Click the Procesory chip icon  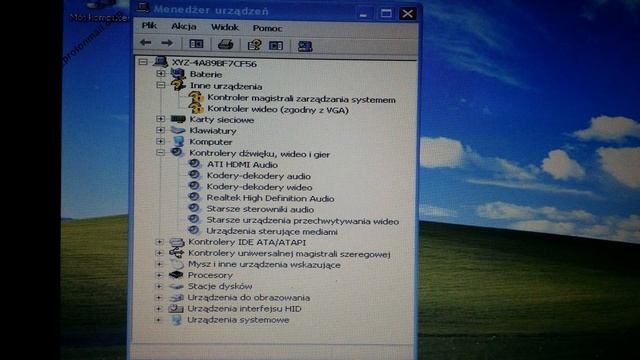point(176,275)
